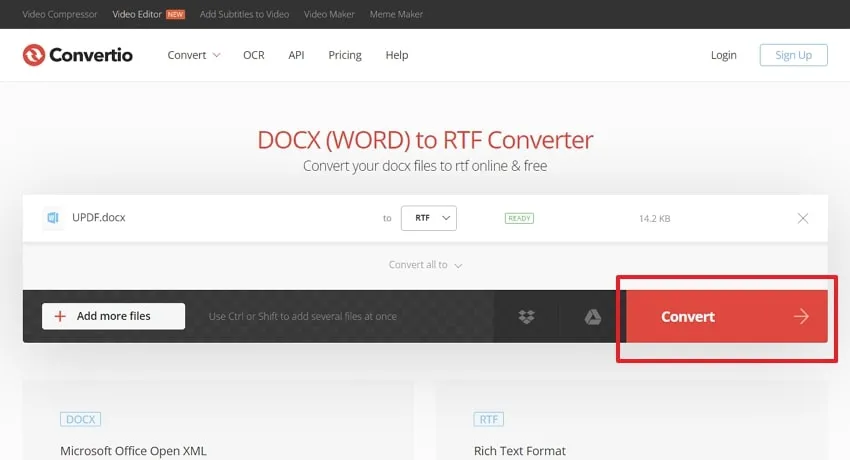The height and width of the screenshot is (460, 850).
Task: Go to the Pricing page
Action: click(345, 55)
